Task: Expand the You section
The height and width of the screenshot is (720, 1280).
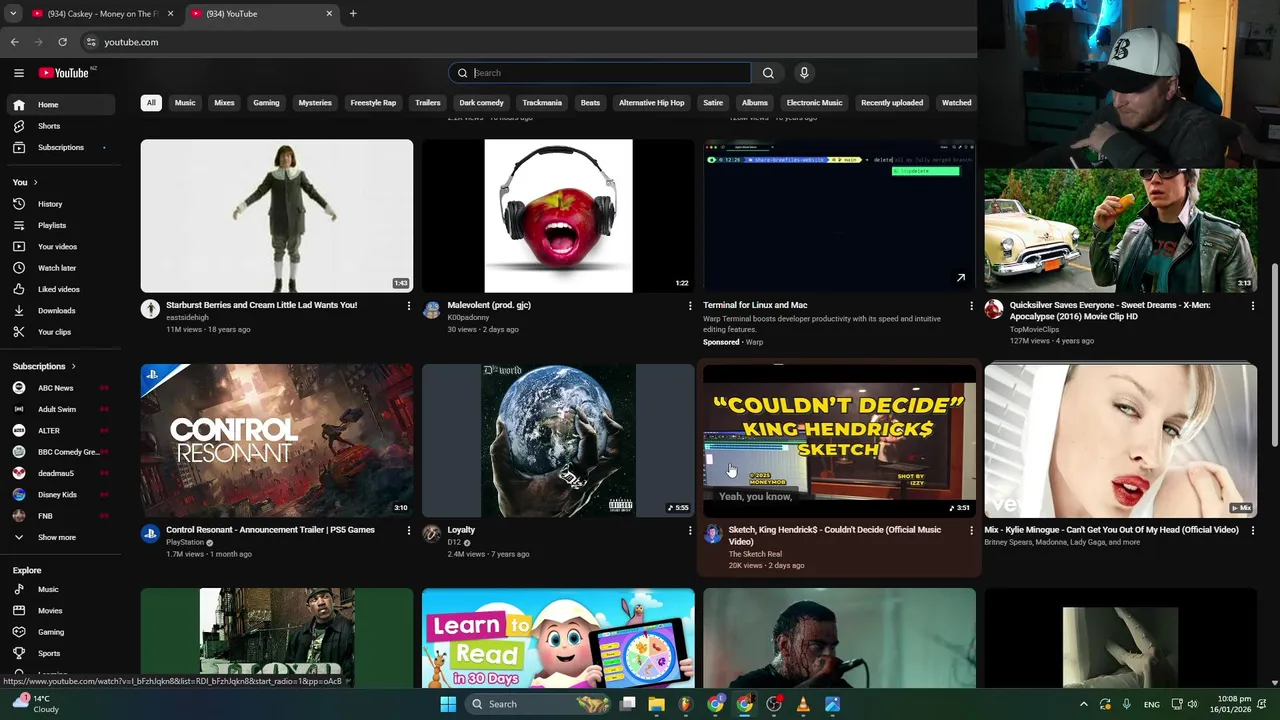Action: pos(25,182)
